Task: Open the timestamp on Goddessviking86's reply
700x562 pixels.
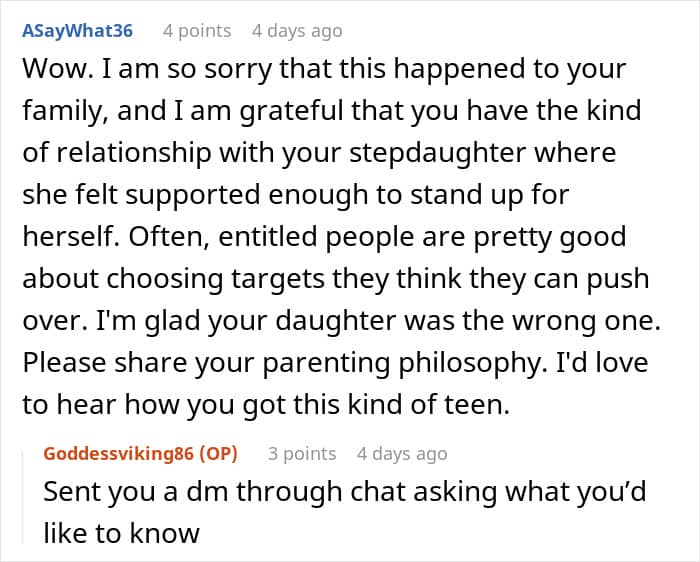Action: click(x=402, y=454)
